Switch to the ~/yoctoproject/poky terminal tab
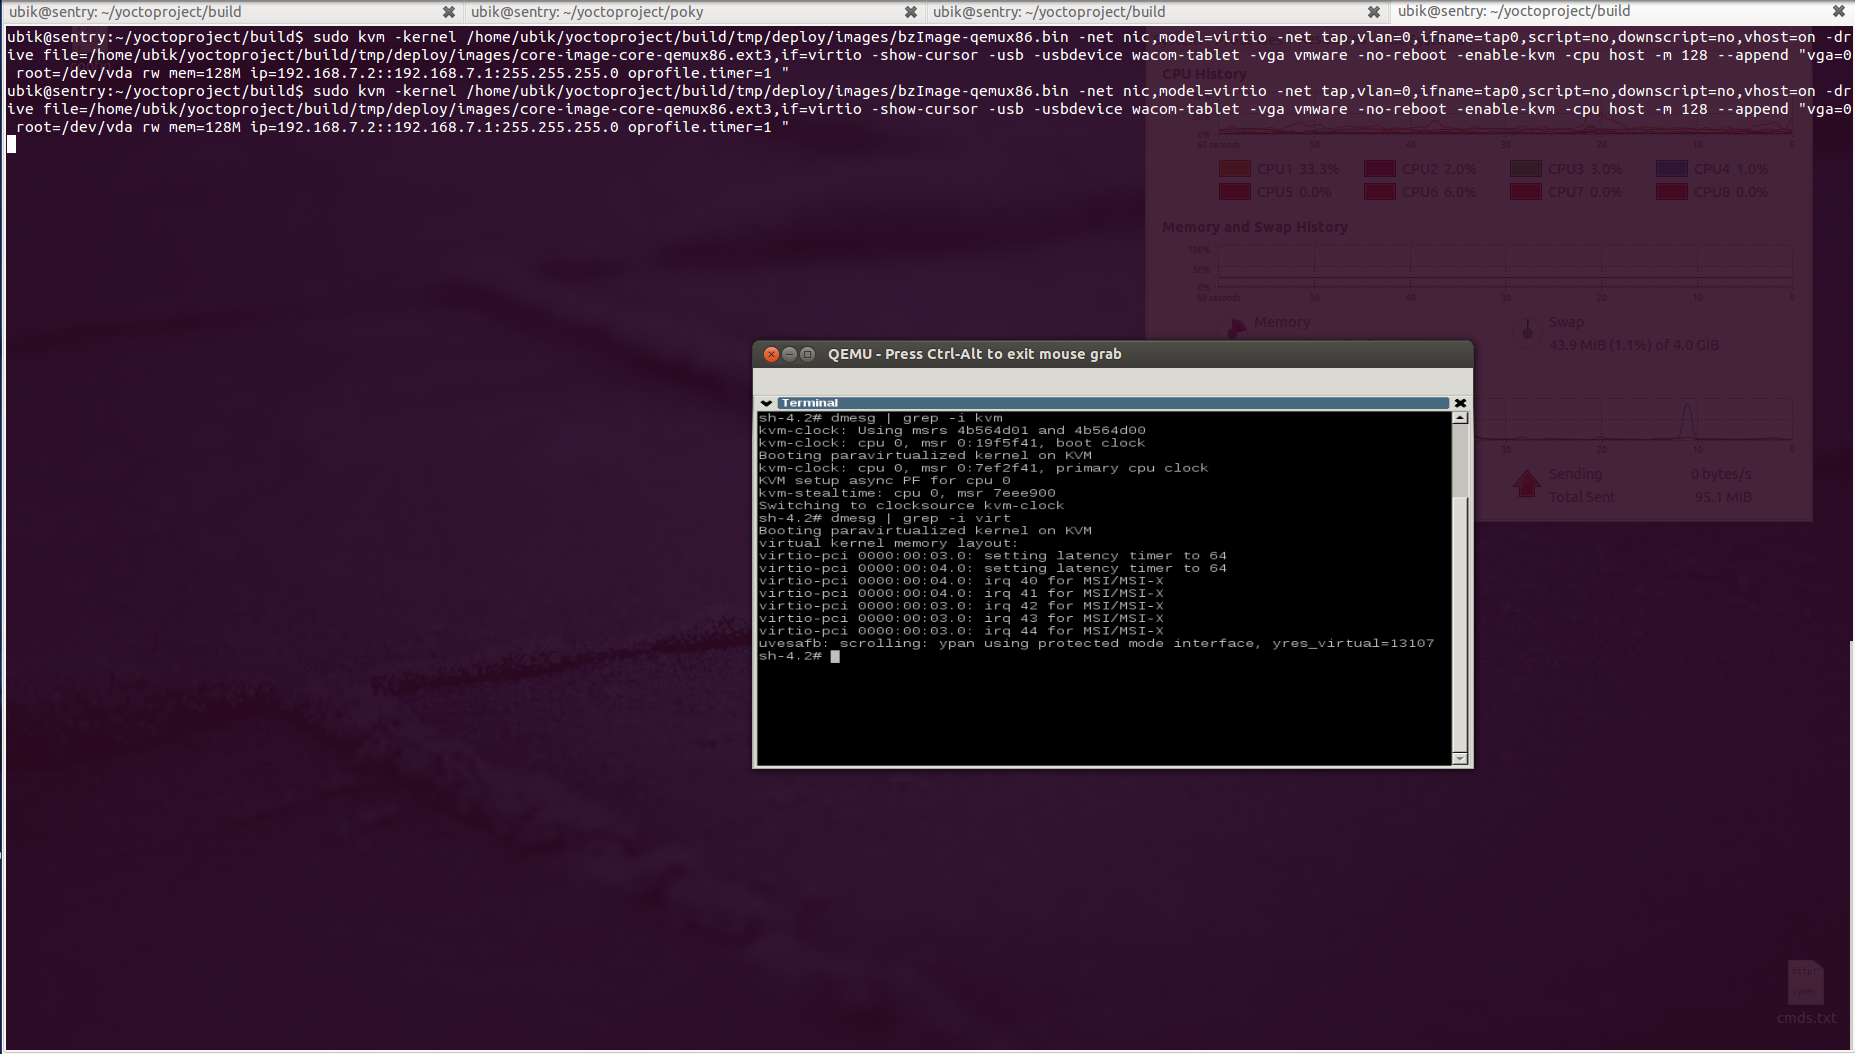Image resolution: width=1855 pixels, height=1054 pixels. (x=587, y=12)
